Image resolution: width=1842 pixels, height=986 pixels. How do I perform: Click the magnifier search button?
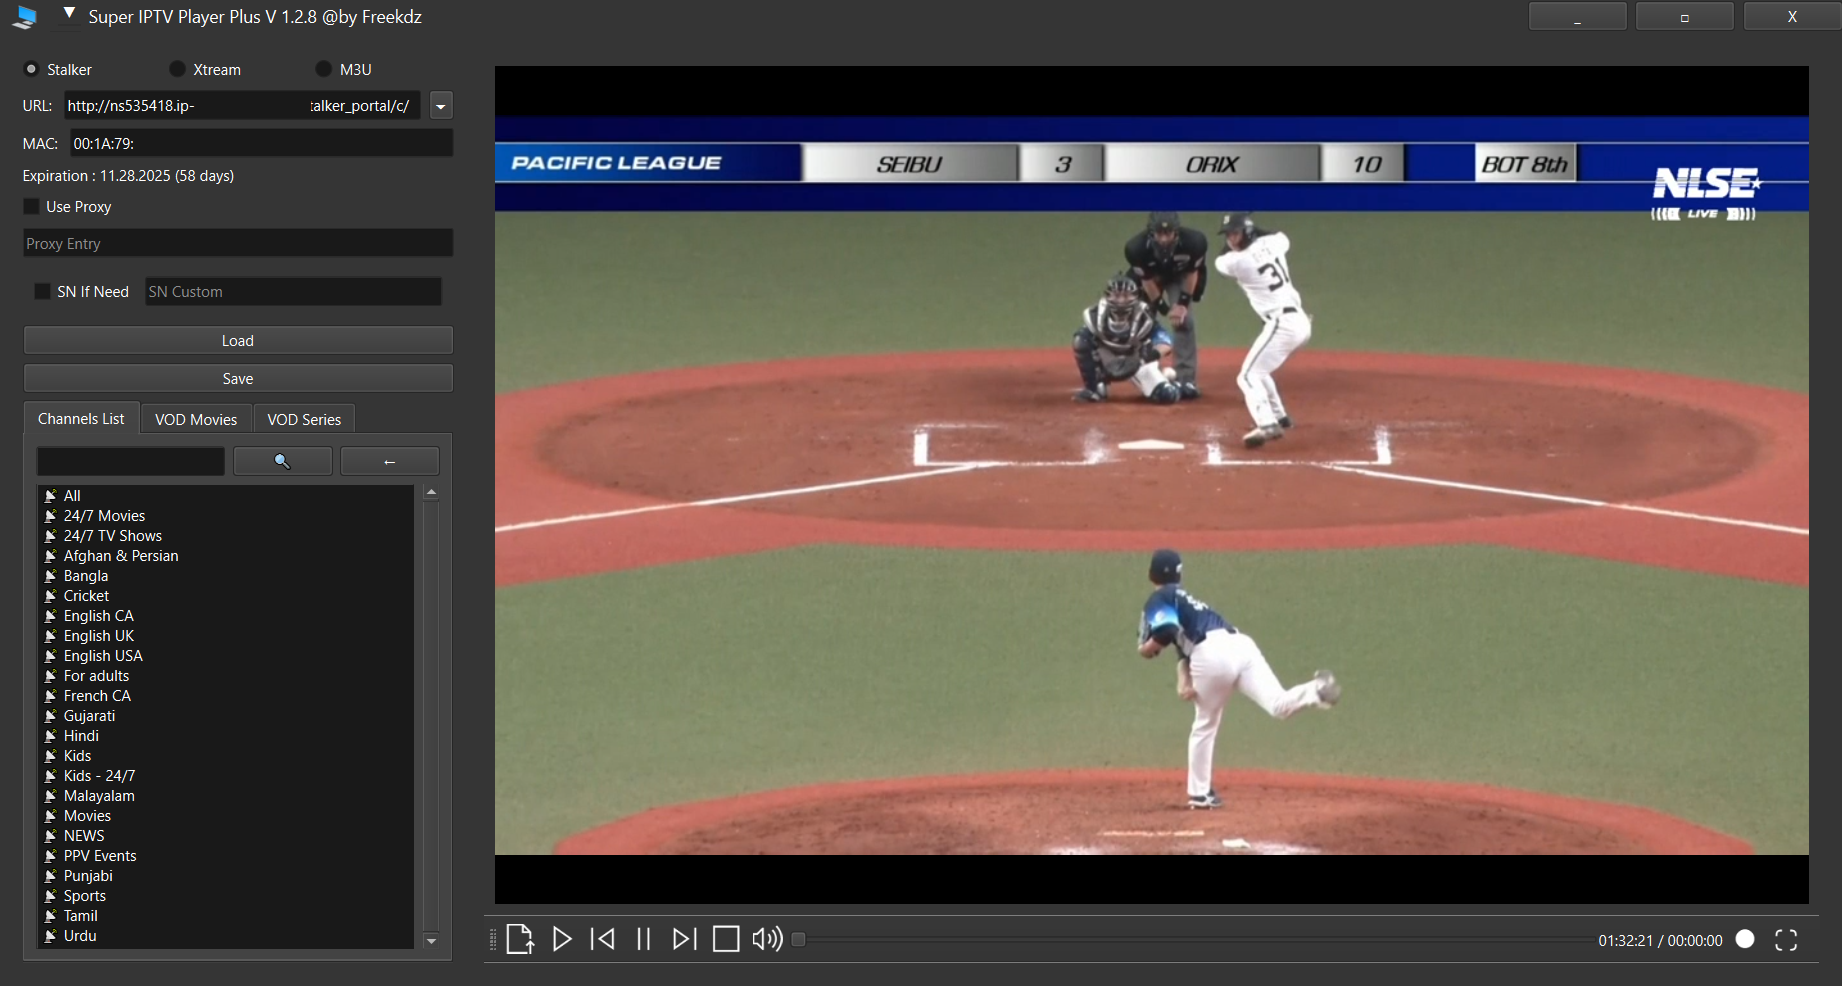coord(283,461)
